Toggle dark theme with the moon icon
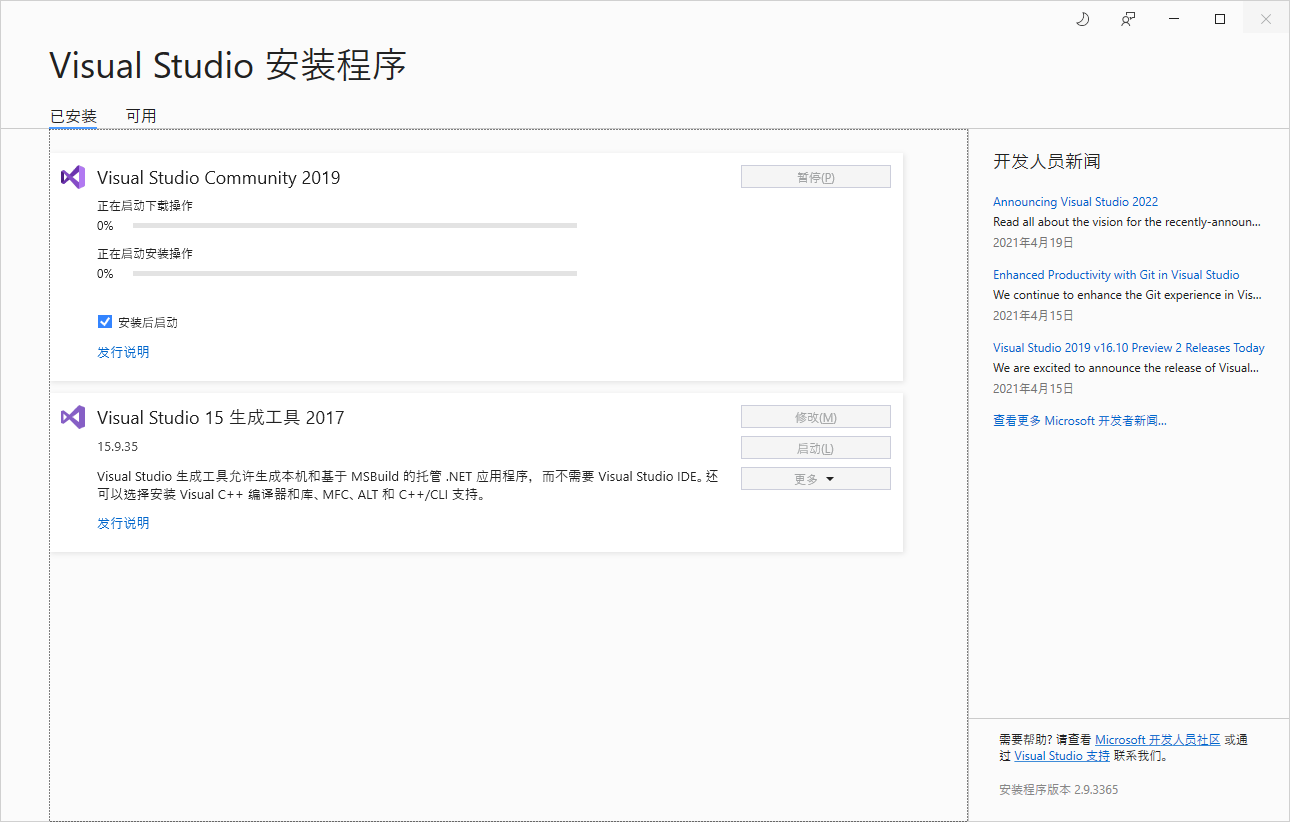 pyautogui.click(x=1082, y=18)
